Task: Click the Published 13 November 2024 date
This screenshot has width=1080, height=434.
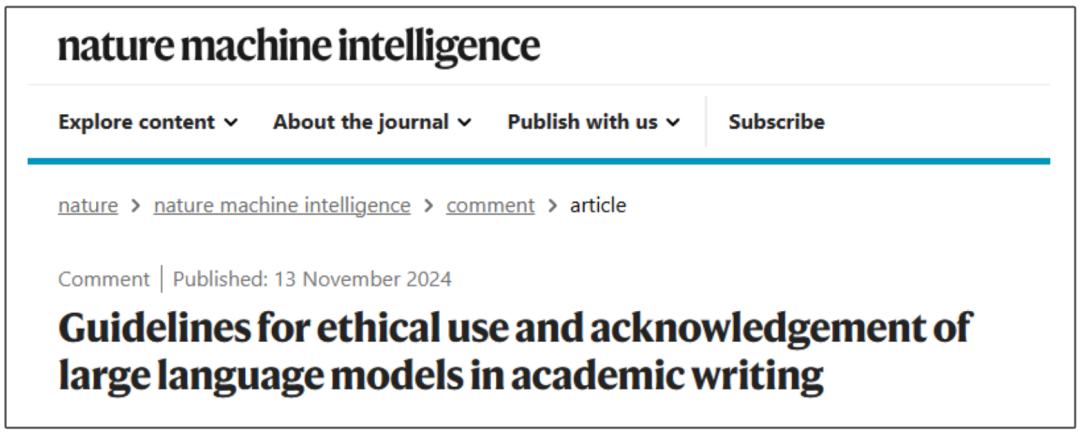Action: [x=312, y=279]
